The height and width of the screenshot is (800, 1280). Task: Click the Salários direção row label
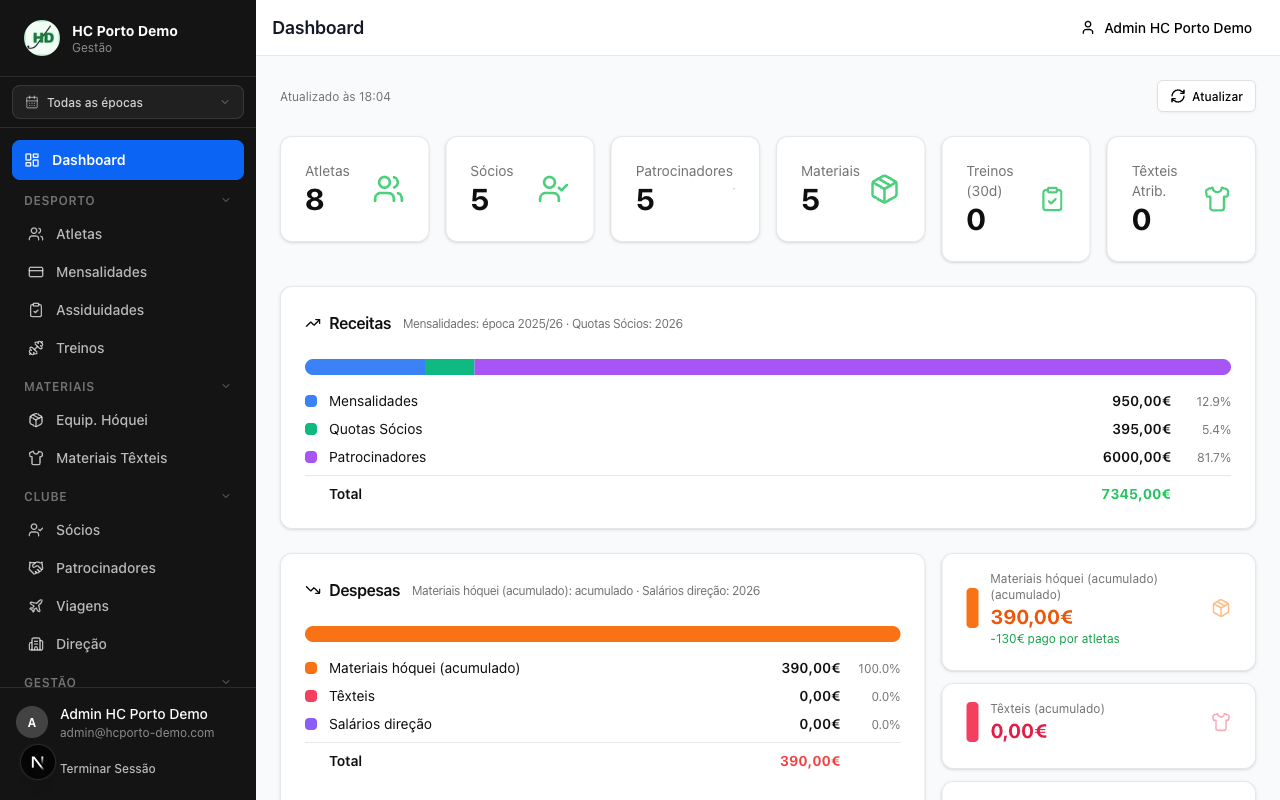point(380,724)
